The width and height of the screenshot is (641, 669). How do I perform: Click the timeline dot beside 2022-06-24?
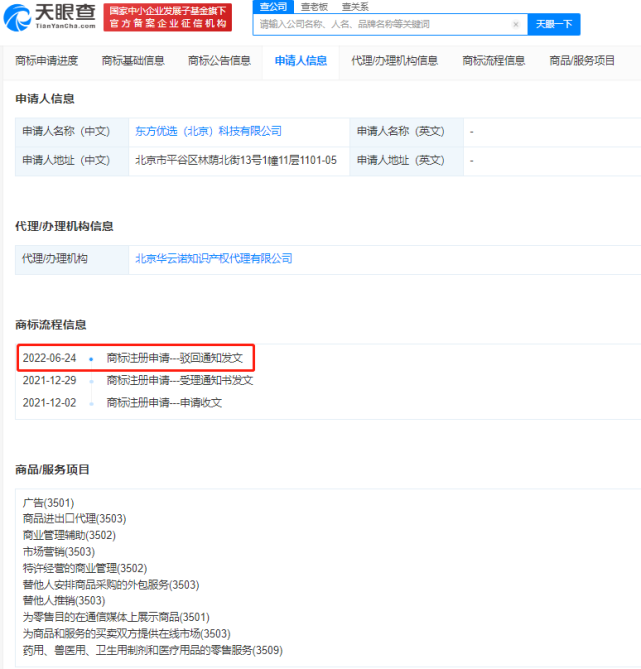coord(91,359)
